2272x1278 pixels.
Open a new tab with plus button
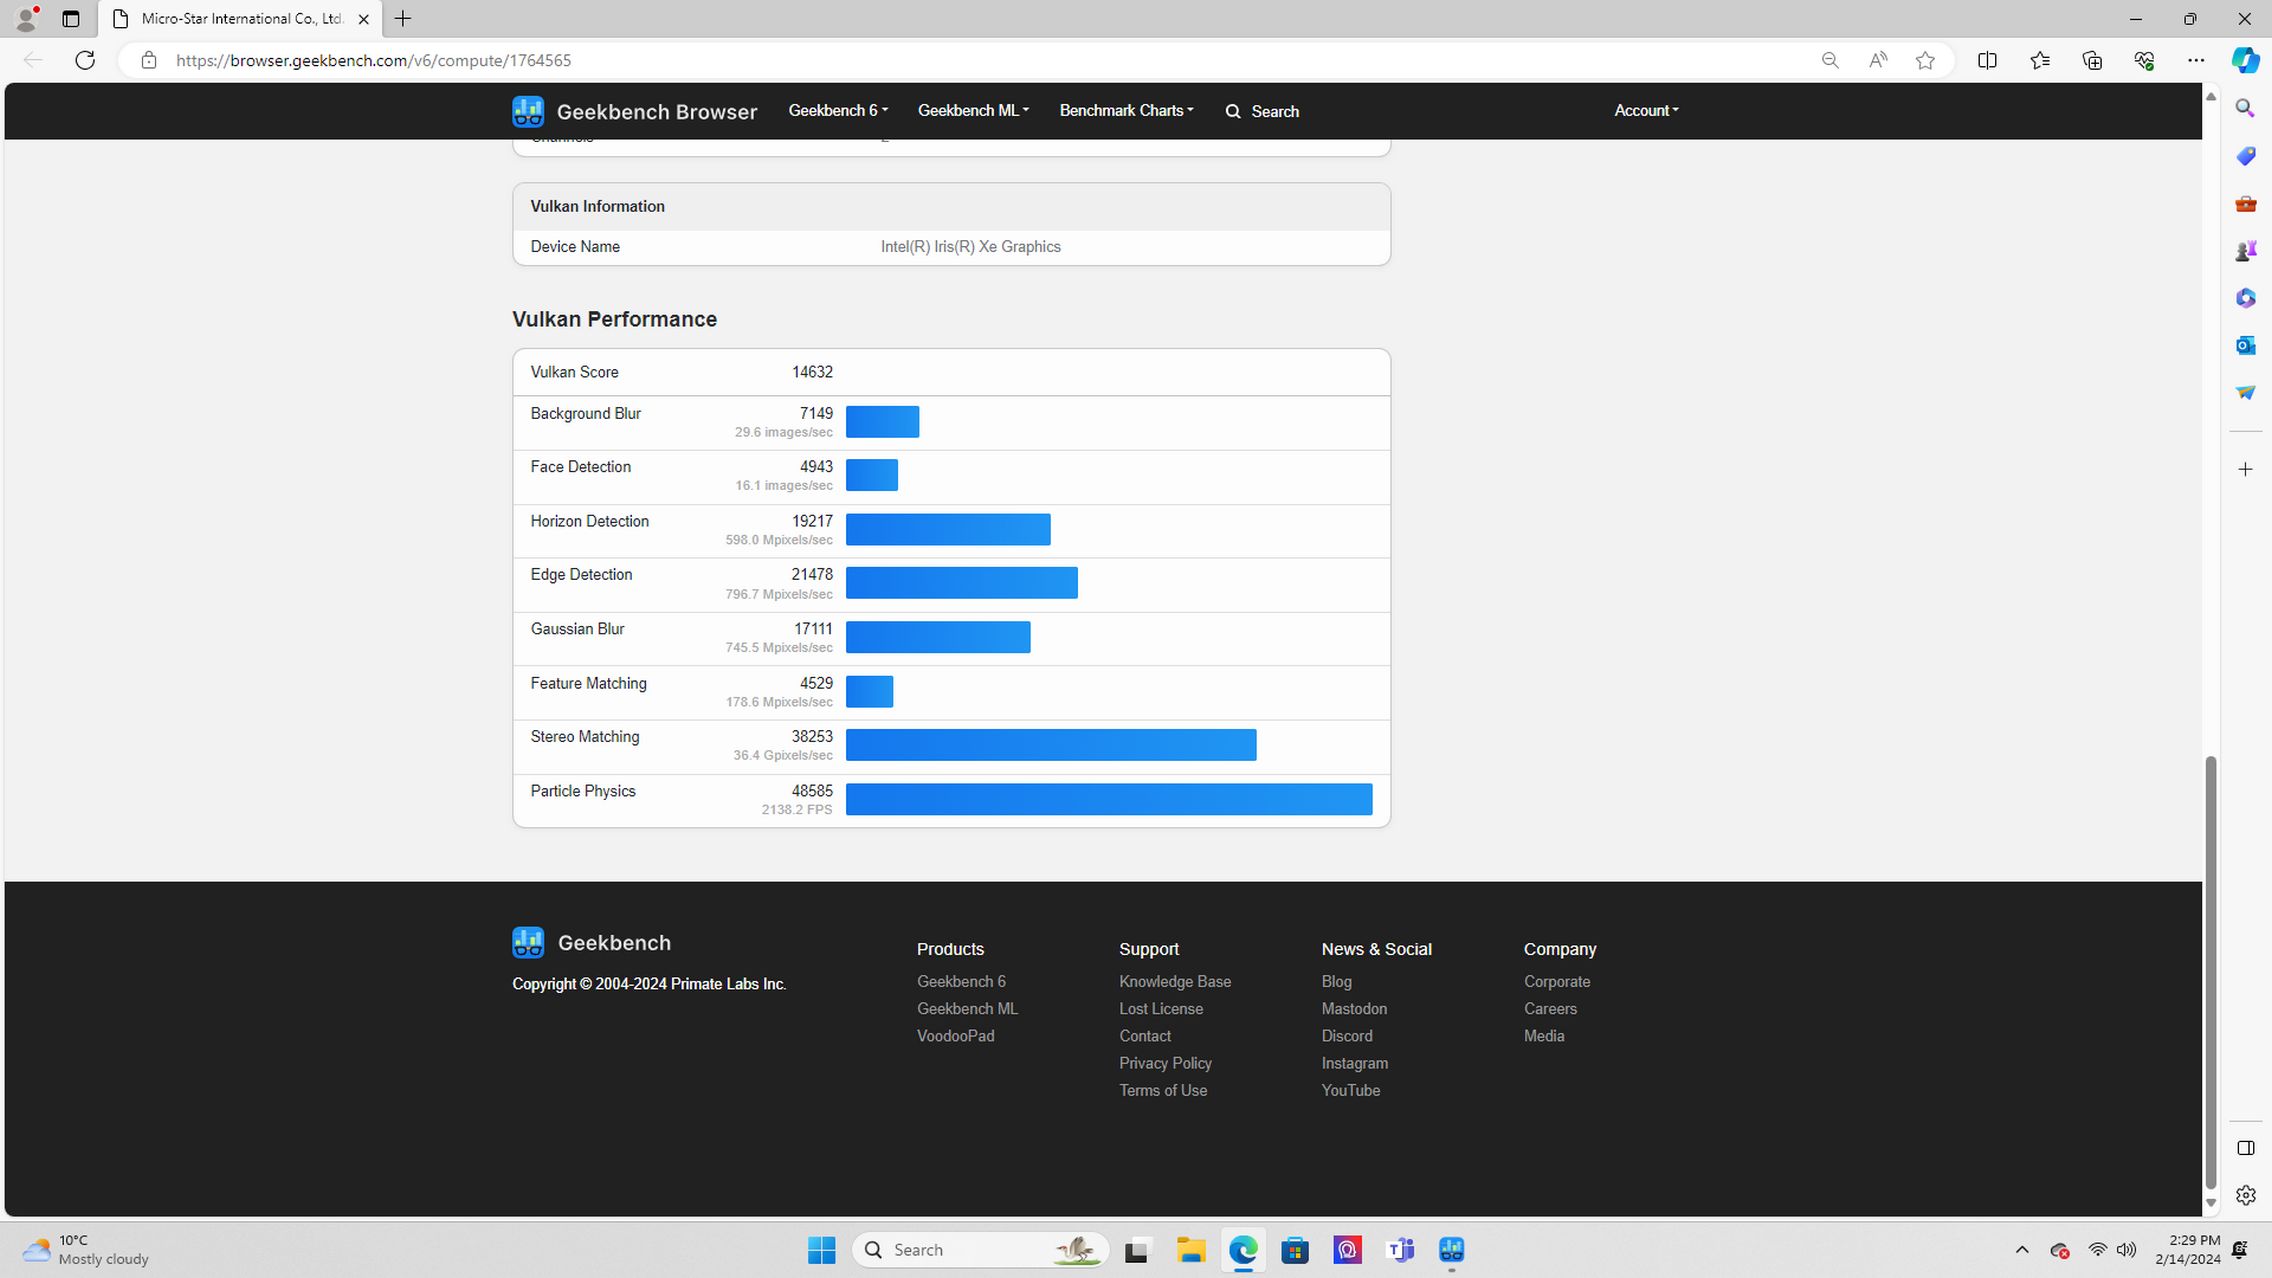403,19
